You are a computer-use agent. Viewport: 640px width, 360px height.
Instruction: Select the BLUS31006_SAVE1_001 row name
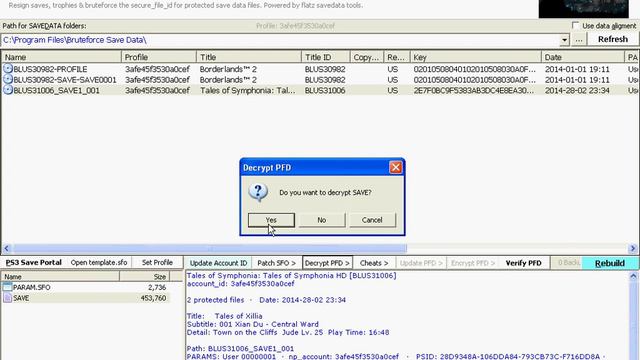56,90
